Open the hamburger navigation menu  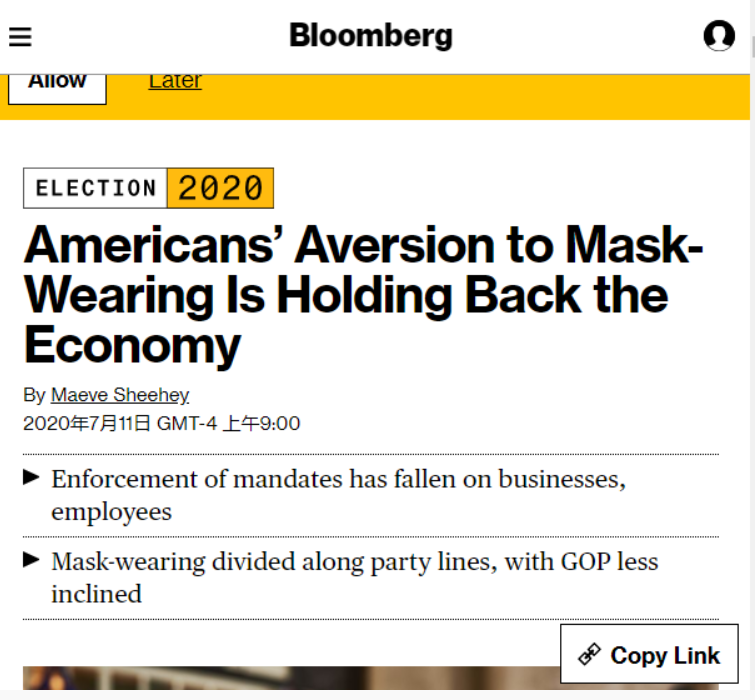point(20,37)
